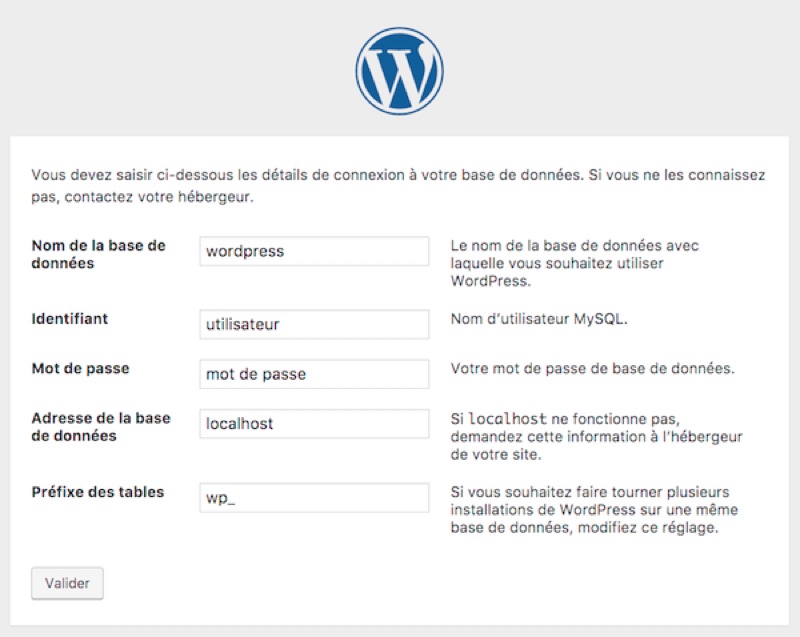800x637 pixels.
Task: Click the 'Préfixe des tables' label
Action: [x=98, y=492]
